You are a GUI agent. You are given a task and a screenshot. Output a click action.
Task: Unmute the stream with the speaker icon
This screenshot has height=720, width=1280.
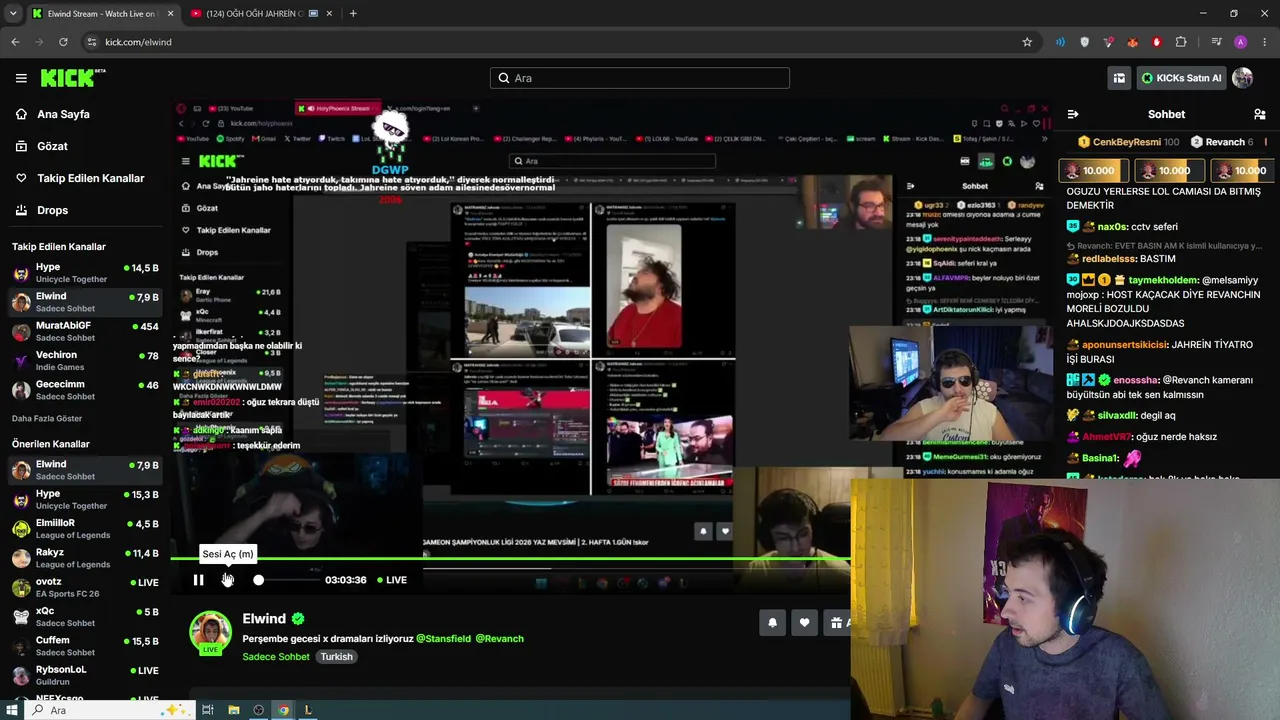pos(228,580)
